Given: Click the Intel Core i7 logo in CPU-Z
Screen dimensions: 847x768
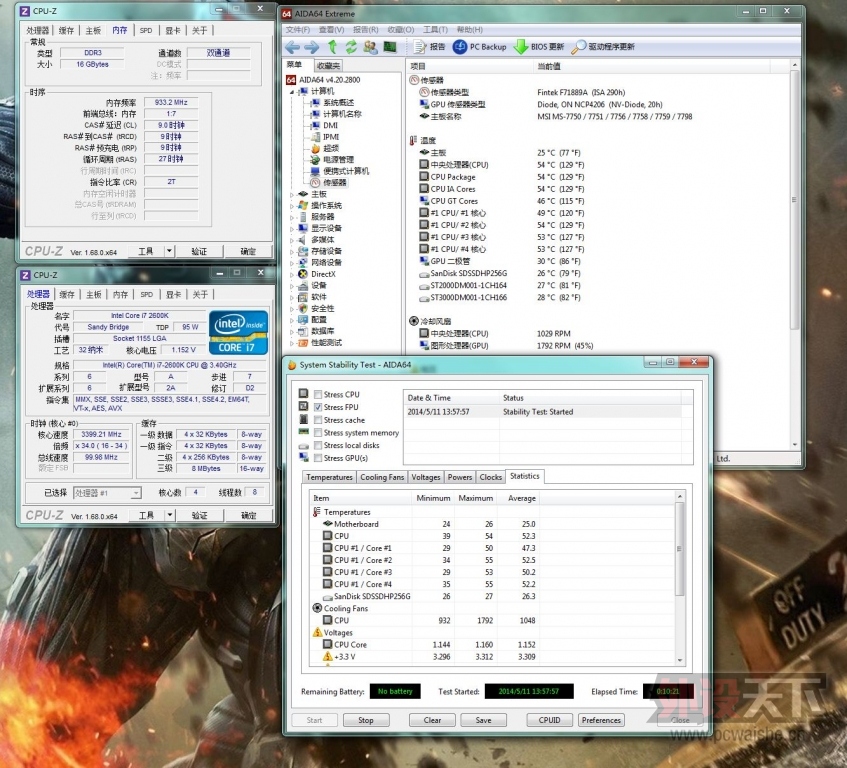Looking at the screenshot, I should (238, 332).
